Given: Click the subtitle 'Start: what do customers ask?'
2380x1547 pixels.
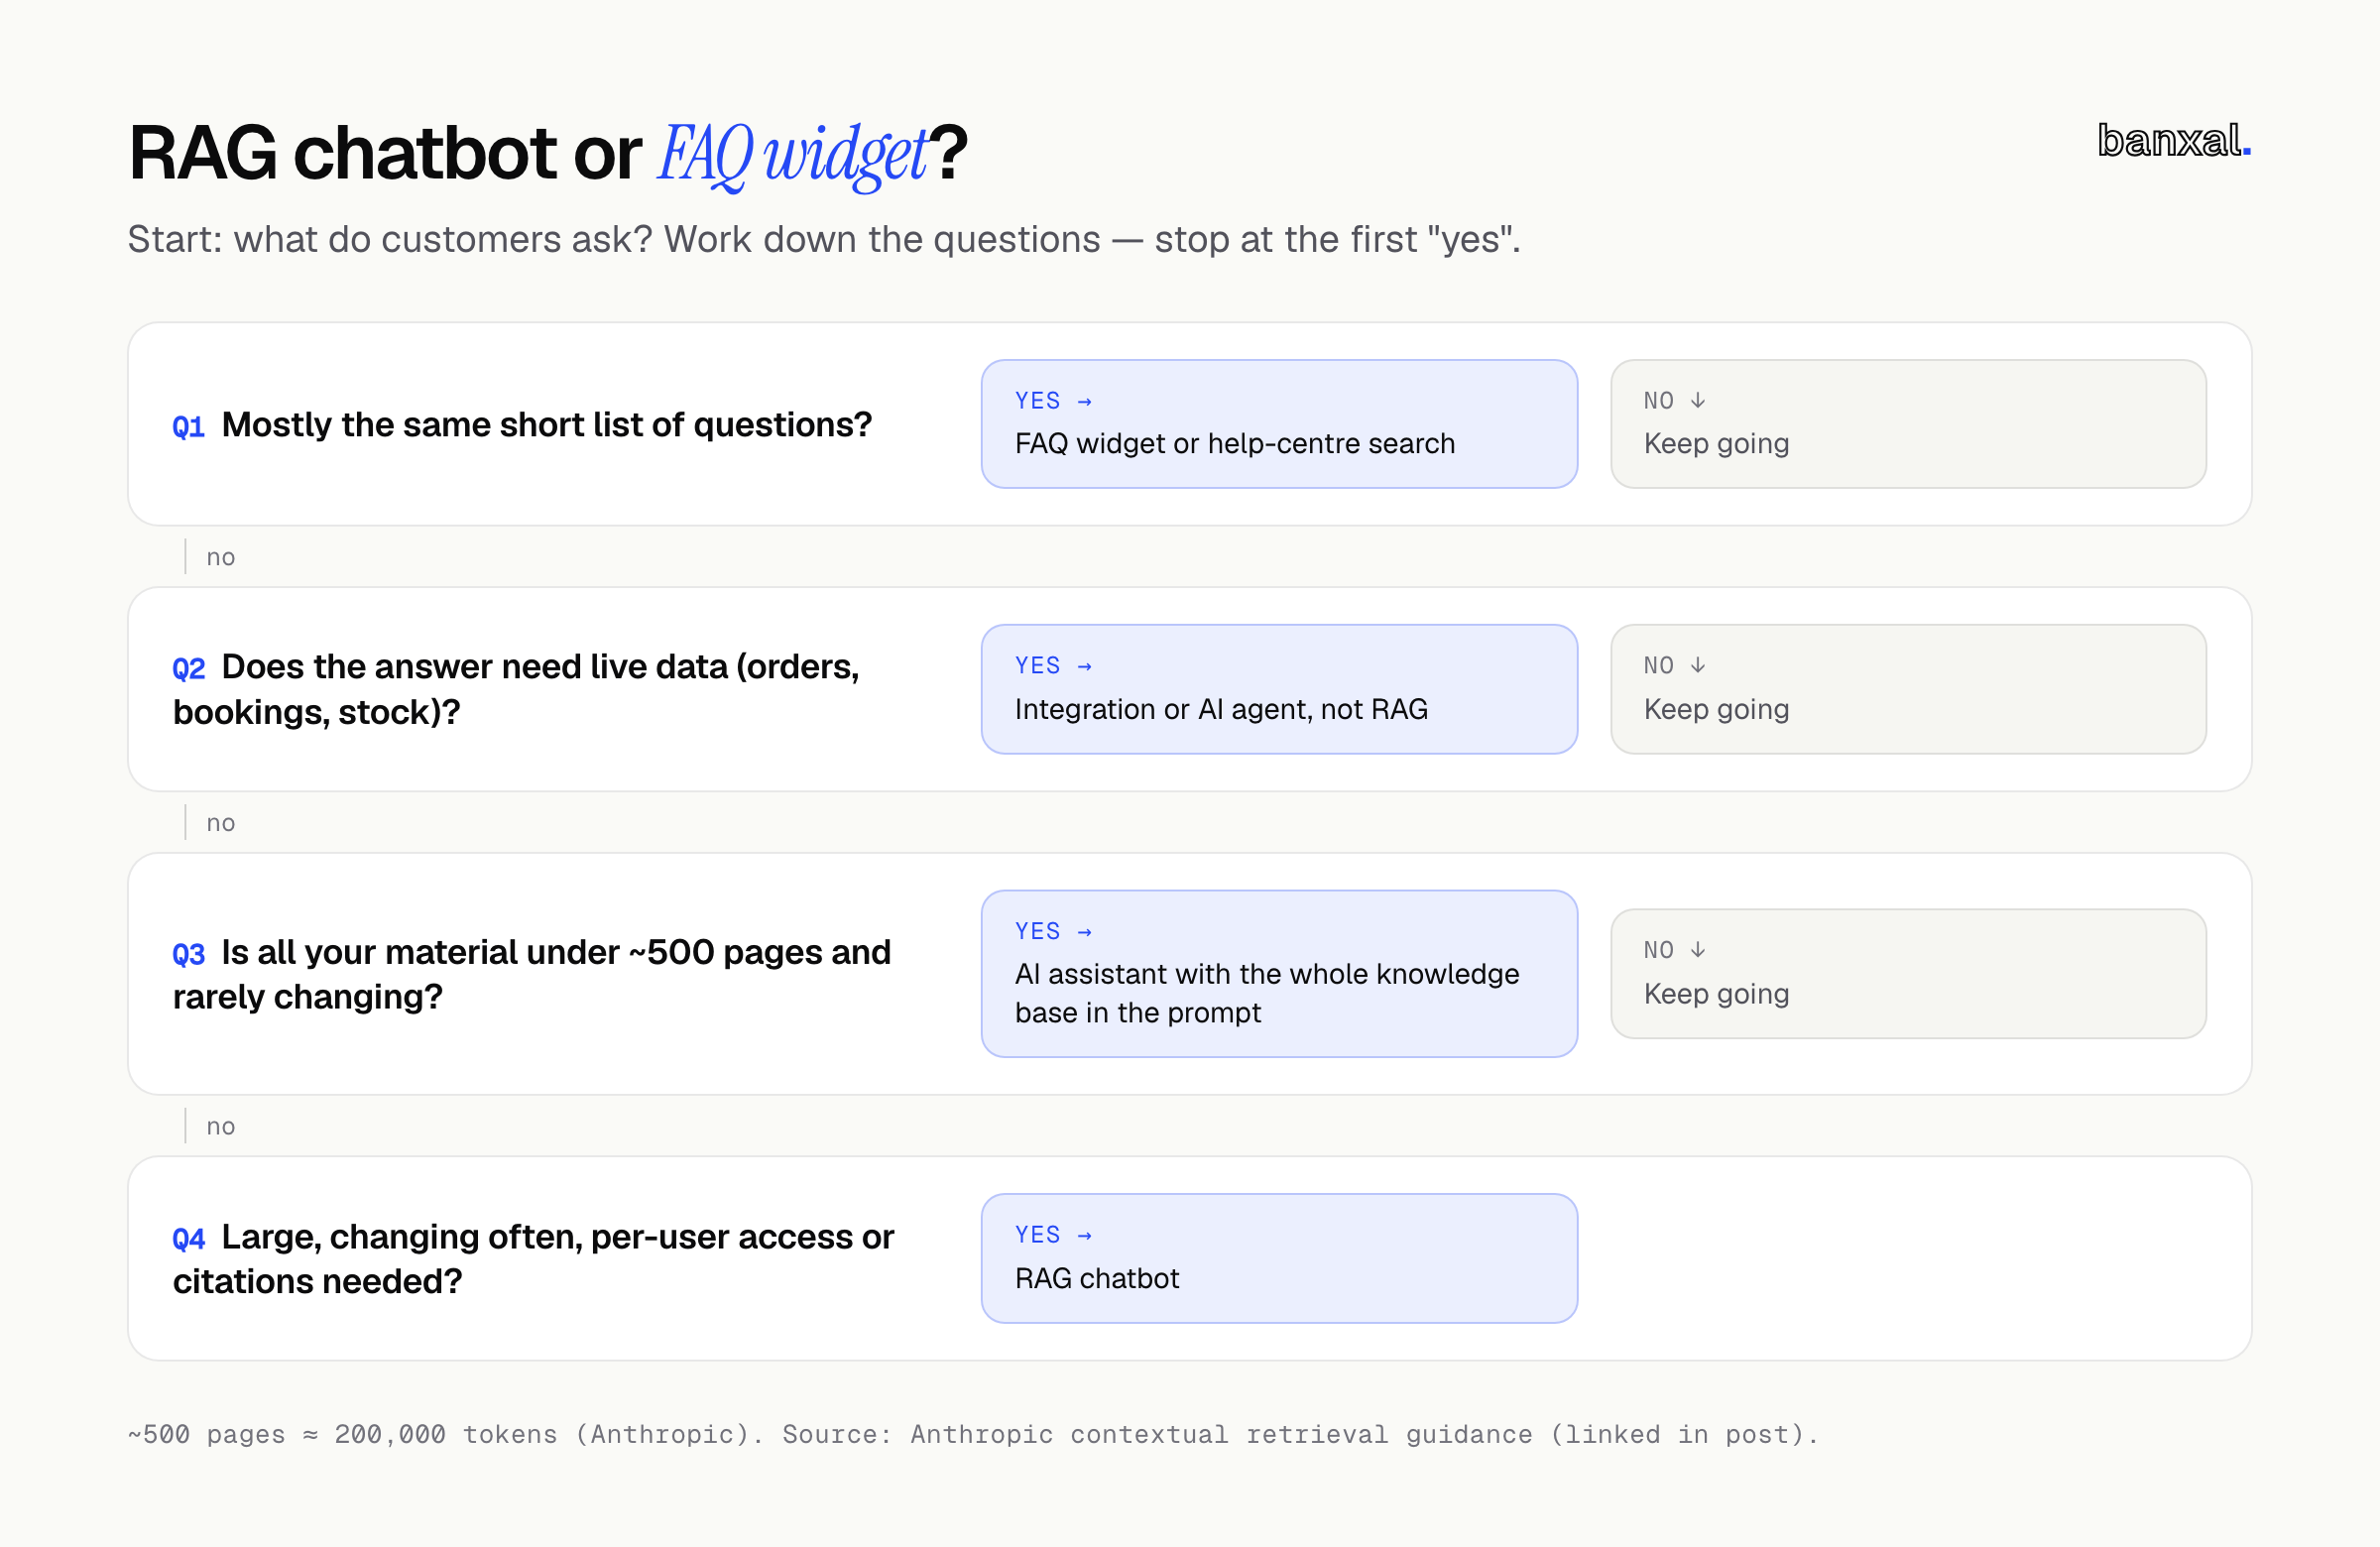Looking at the screenshot, I should click(x=824, y=240).
